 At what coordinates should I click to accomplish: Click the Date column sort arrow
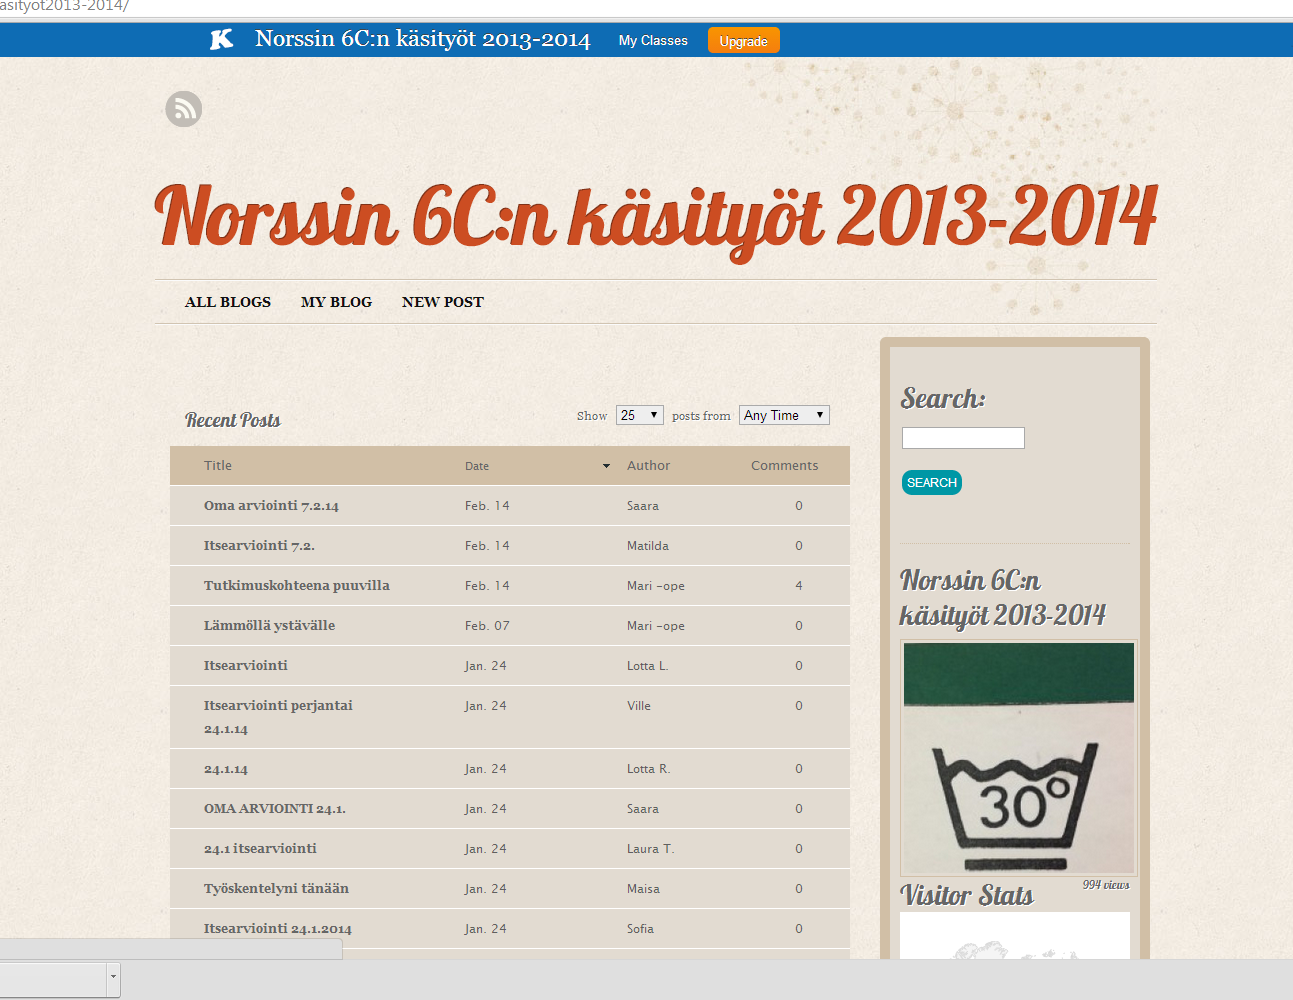[606, 466]
